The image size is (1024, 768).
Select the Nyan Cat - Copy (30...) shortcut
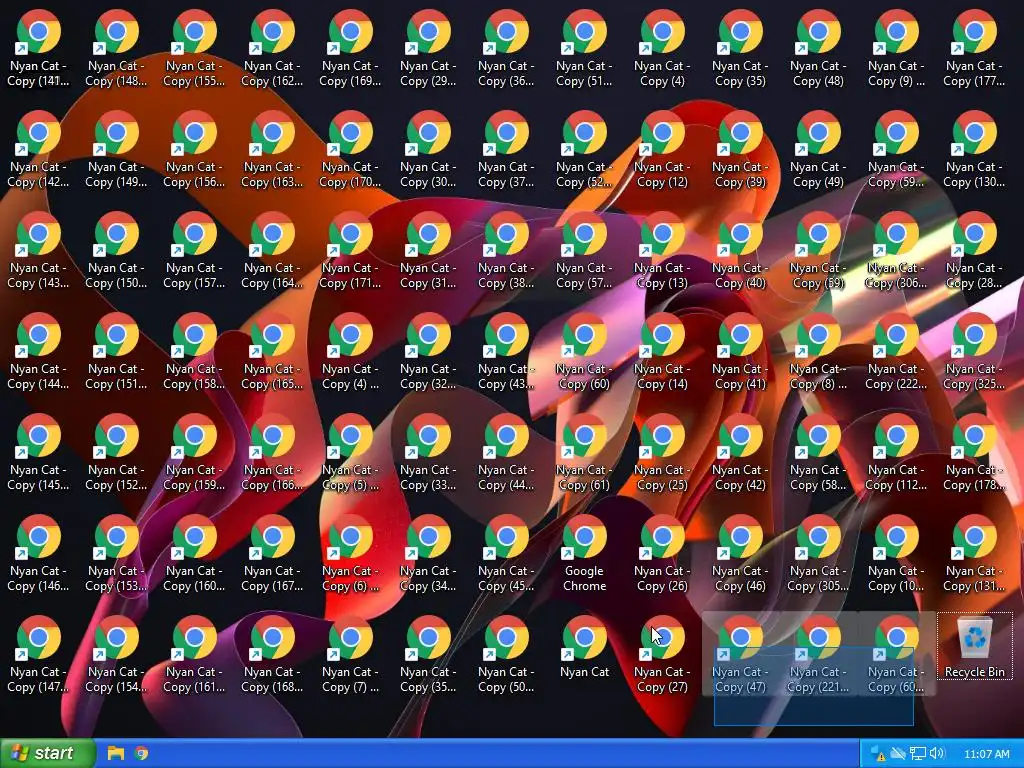coord(428,150)
